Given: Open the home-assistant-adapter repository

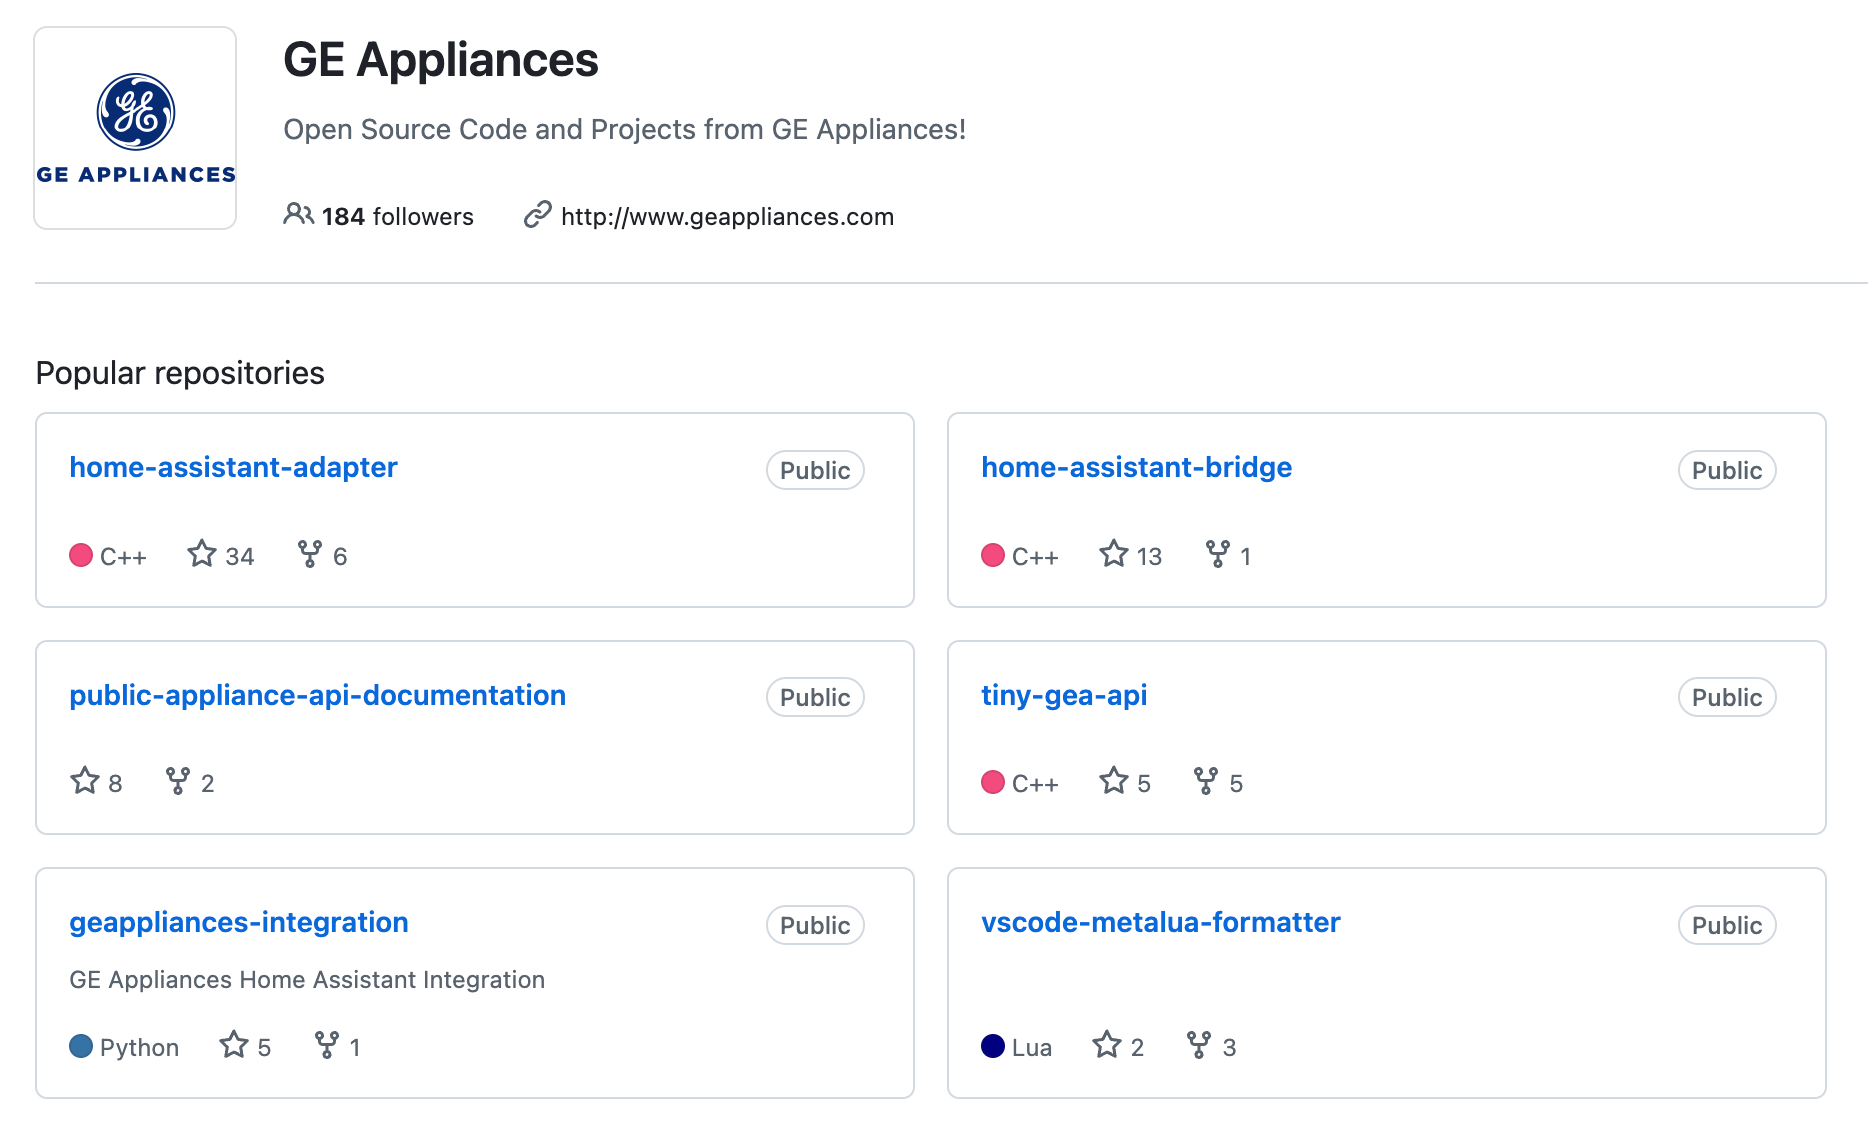Looking at the screenshot, I should [233, 467].
